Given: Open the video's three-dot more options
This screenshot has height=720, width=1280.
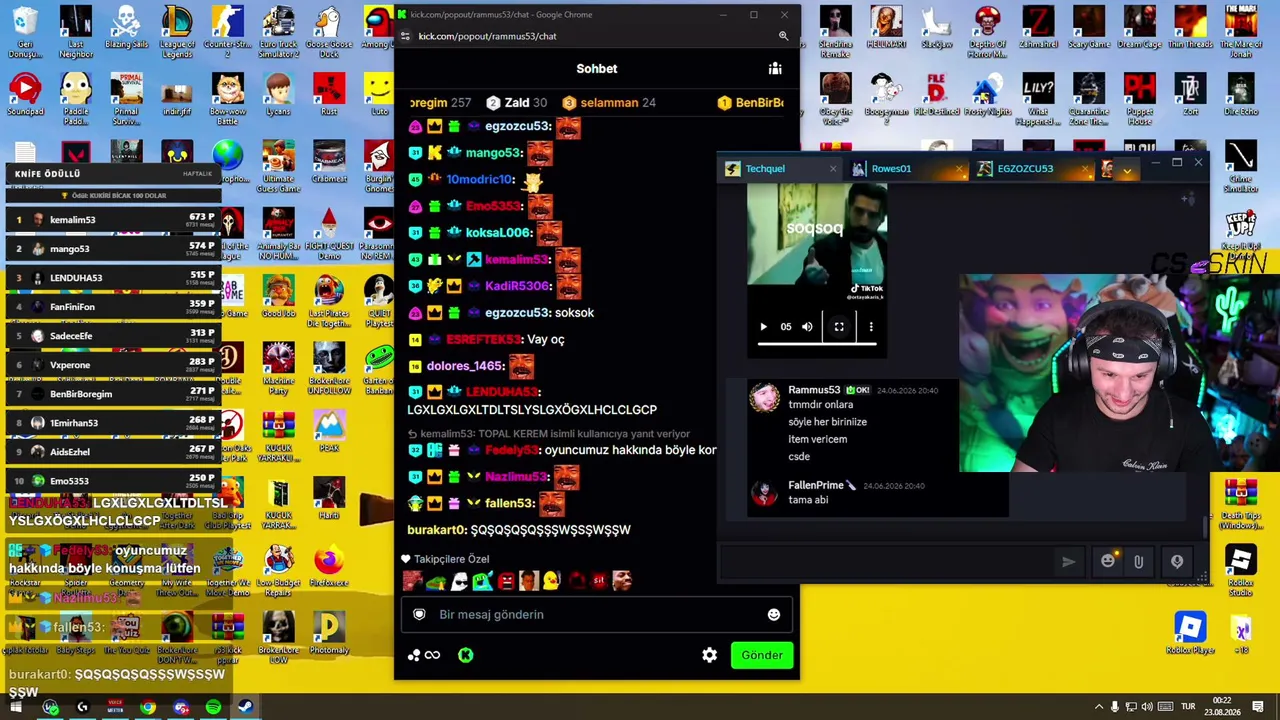Looking at the screenshot, I should (871, 327).
